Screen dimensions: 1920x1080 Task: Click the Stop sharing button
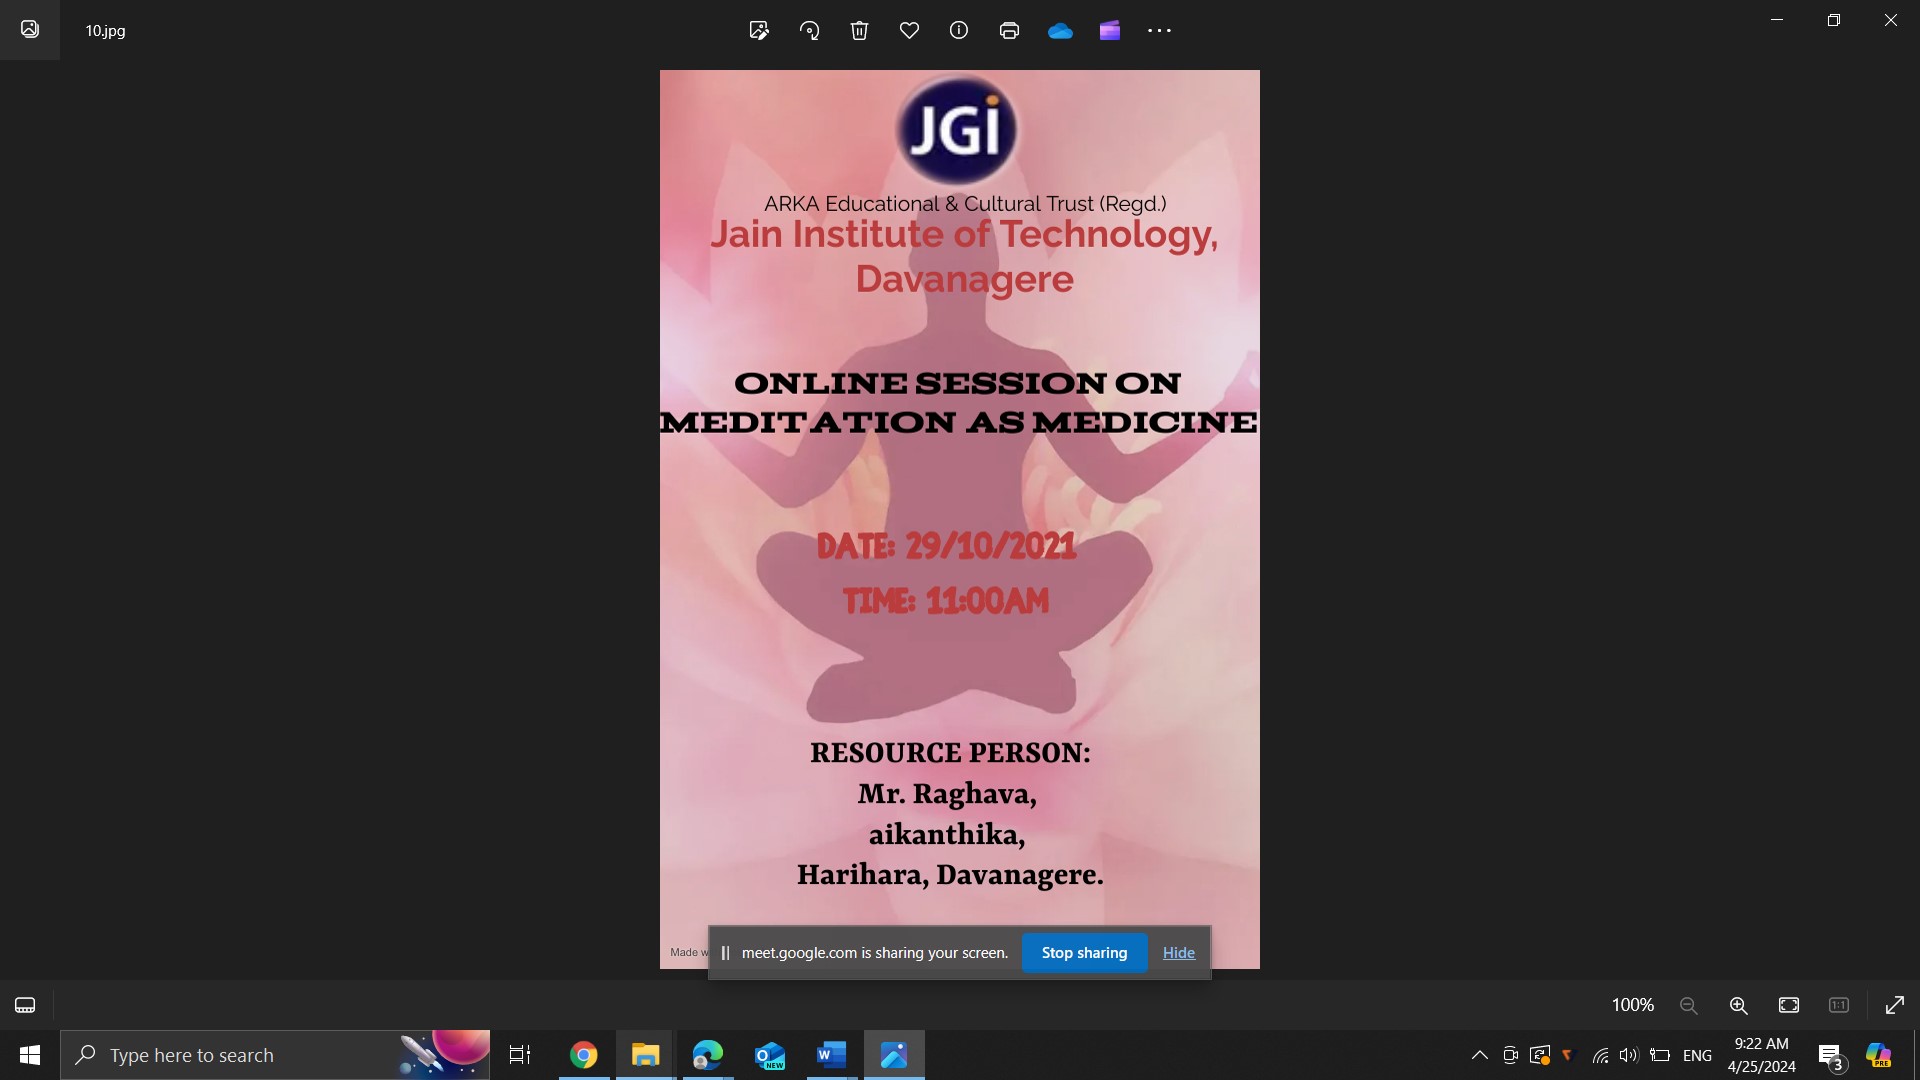(x=1084, y=953)
